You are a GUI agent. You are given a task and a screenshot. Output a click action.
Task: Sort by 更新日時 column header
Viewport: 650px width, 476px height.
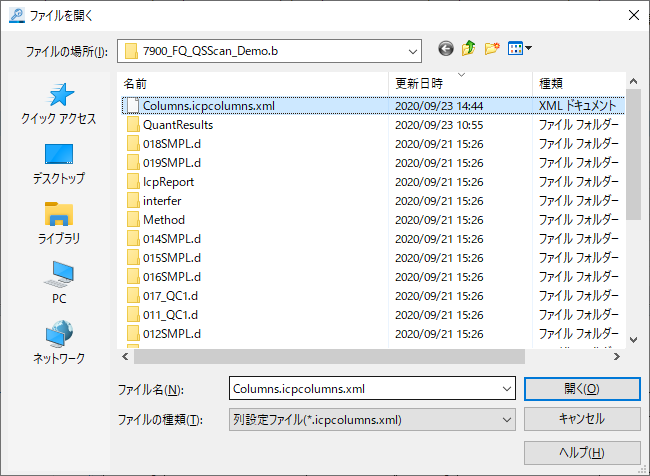(460, 84)
